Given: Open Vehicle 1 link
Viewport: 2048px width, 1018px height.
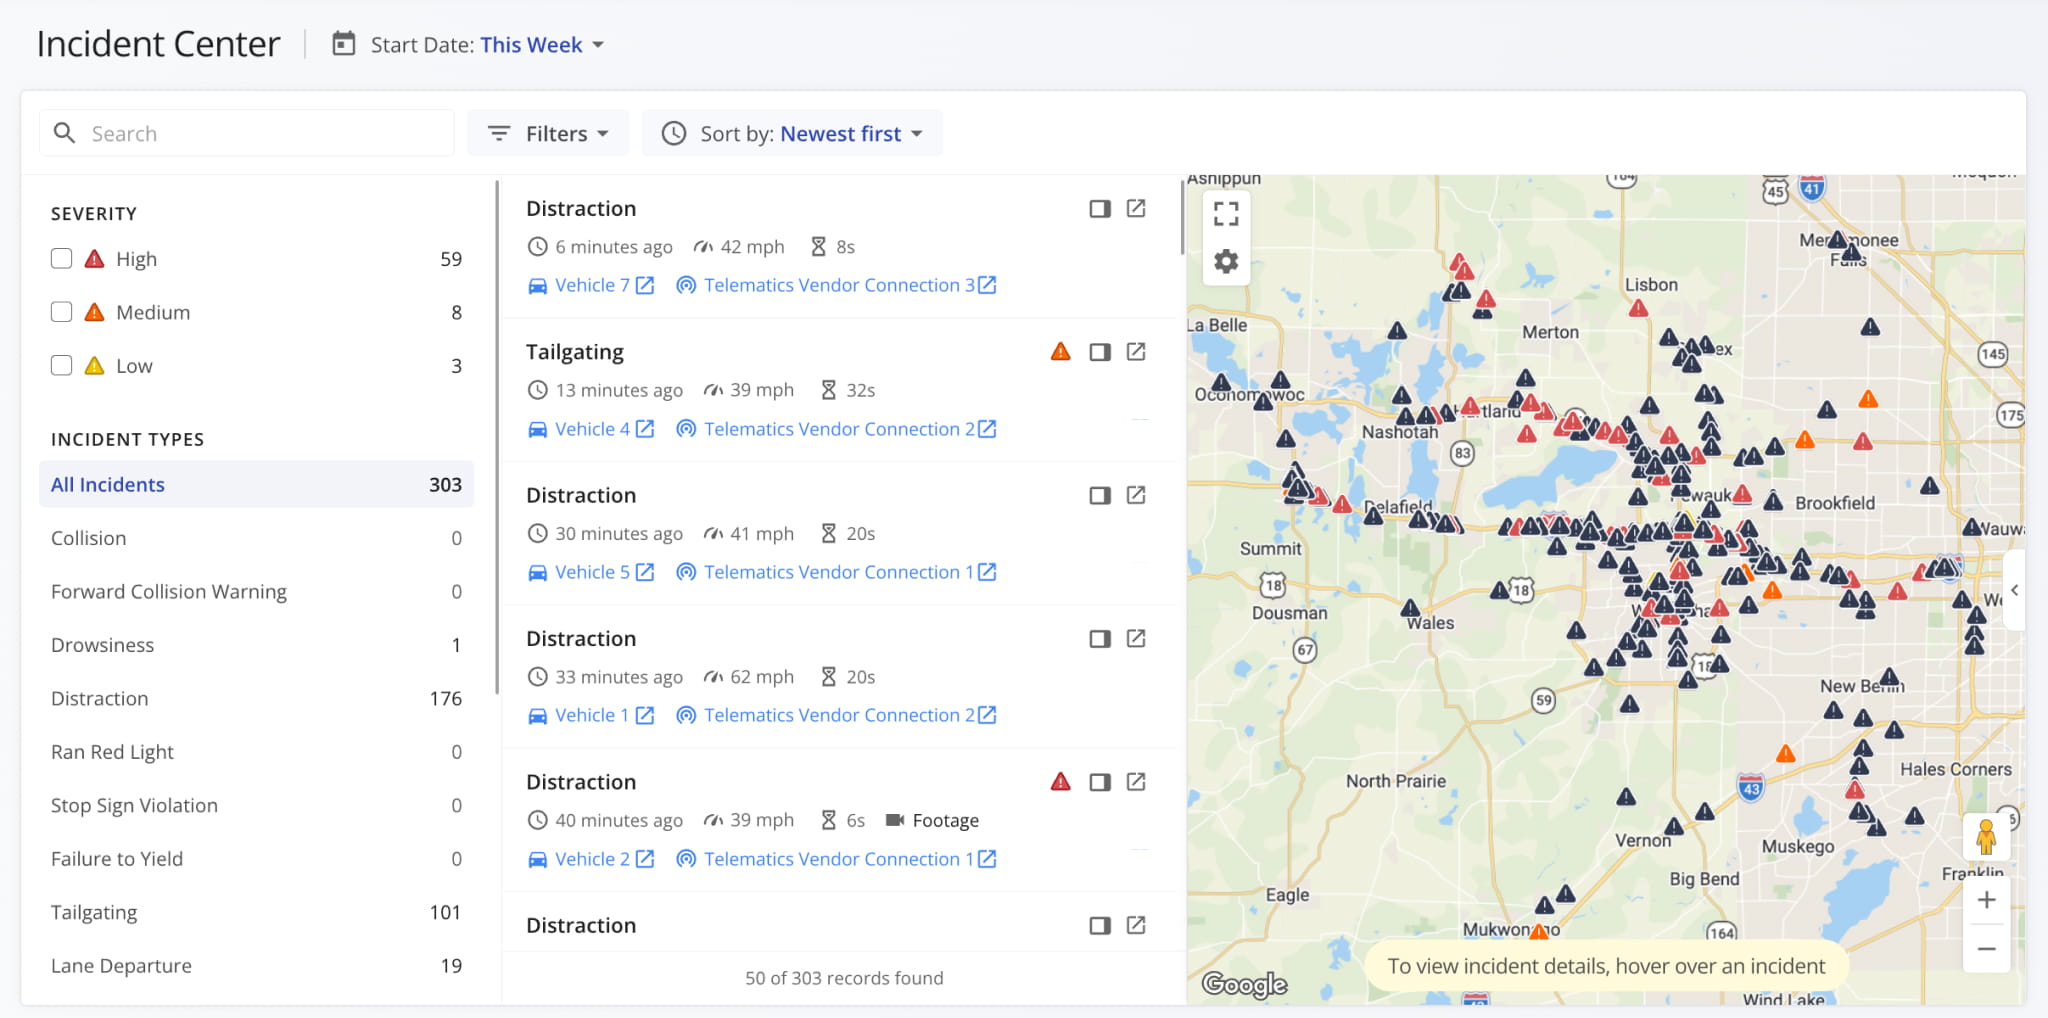Looking at the screenshot, I should [591, 715].
